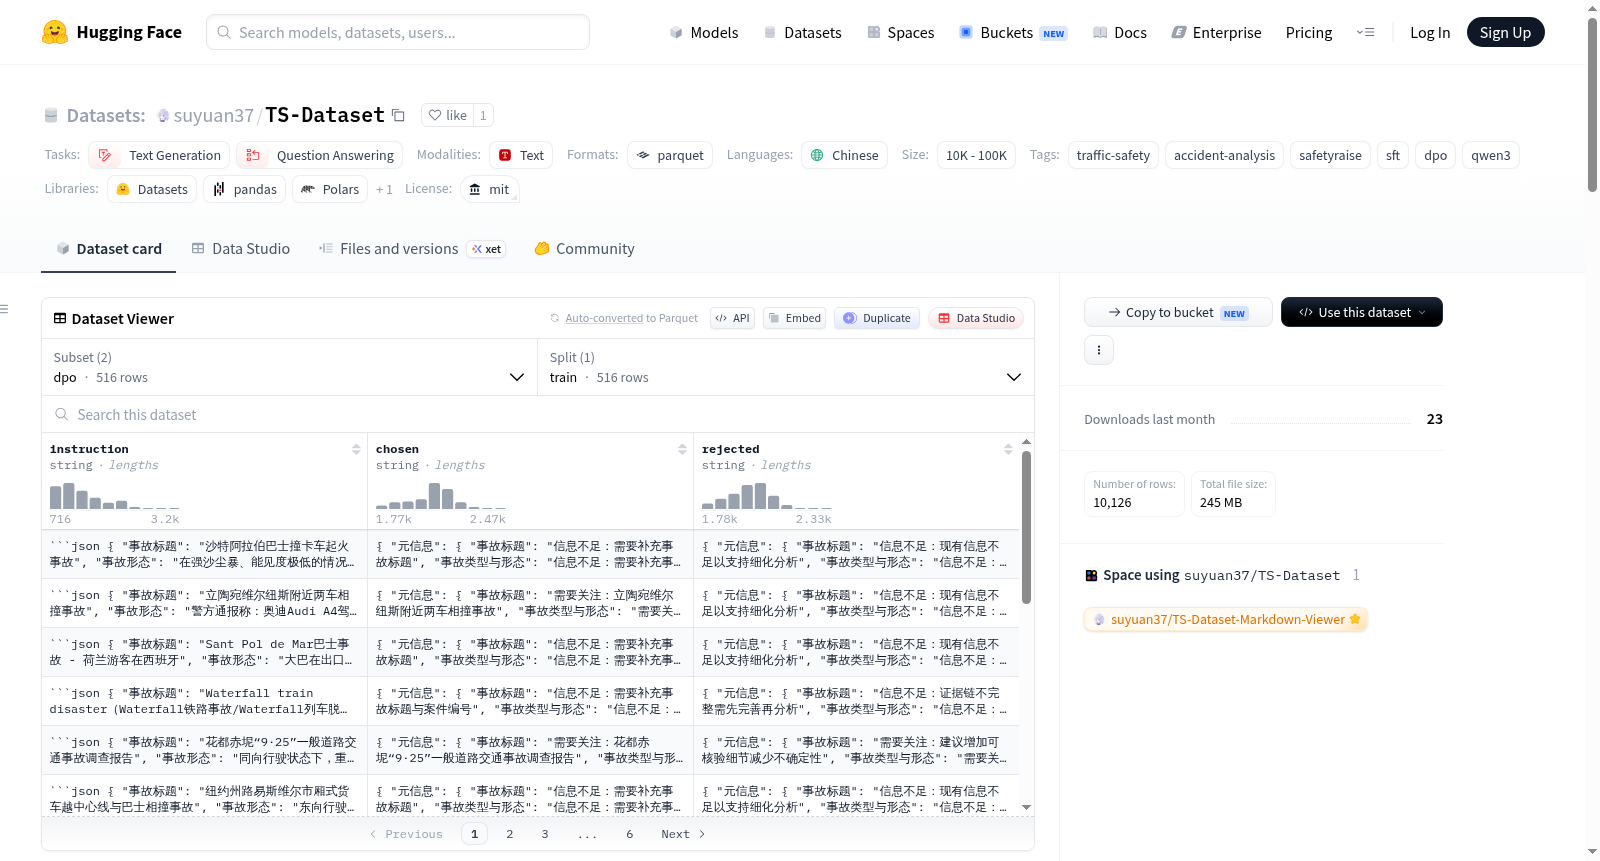Click the mit license tag
The height and width of the screenshot is (861, 1600).
[x=490, y=189]
